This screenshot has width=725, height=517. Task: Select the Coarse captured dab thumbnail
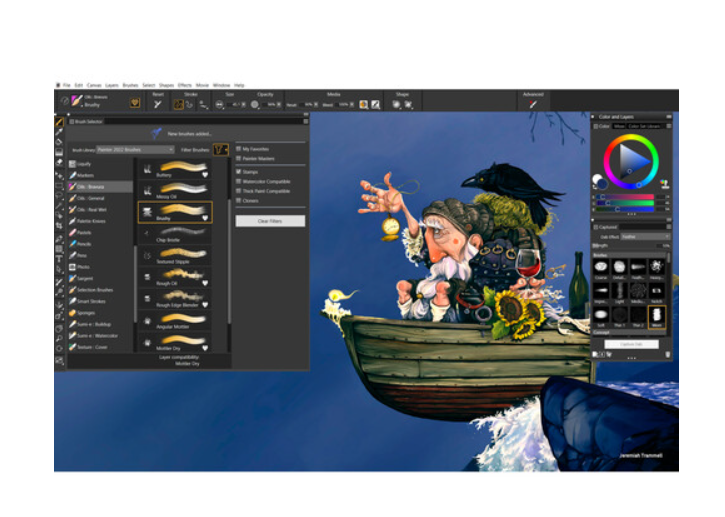[601, 269]
